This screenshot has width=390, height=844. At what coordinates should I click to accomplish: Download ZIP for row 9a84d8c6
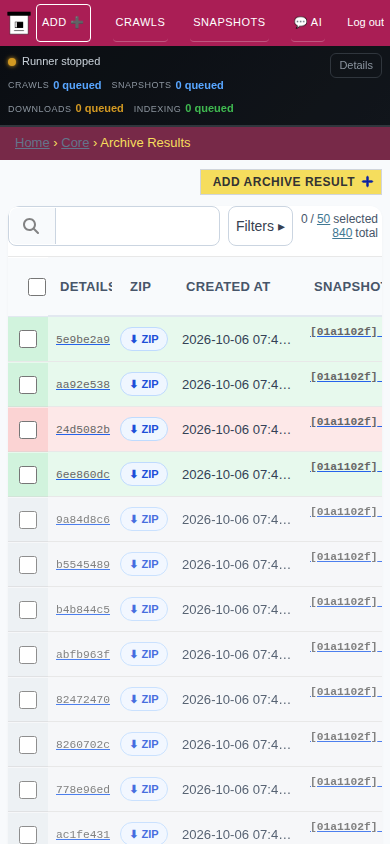[x=144, y=519]
